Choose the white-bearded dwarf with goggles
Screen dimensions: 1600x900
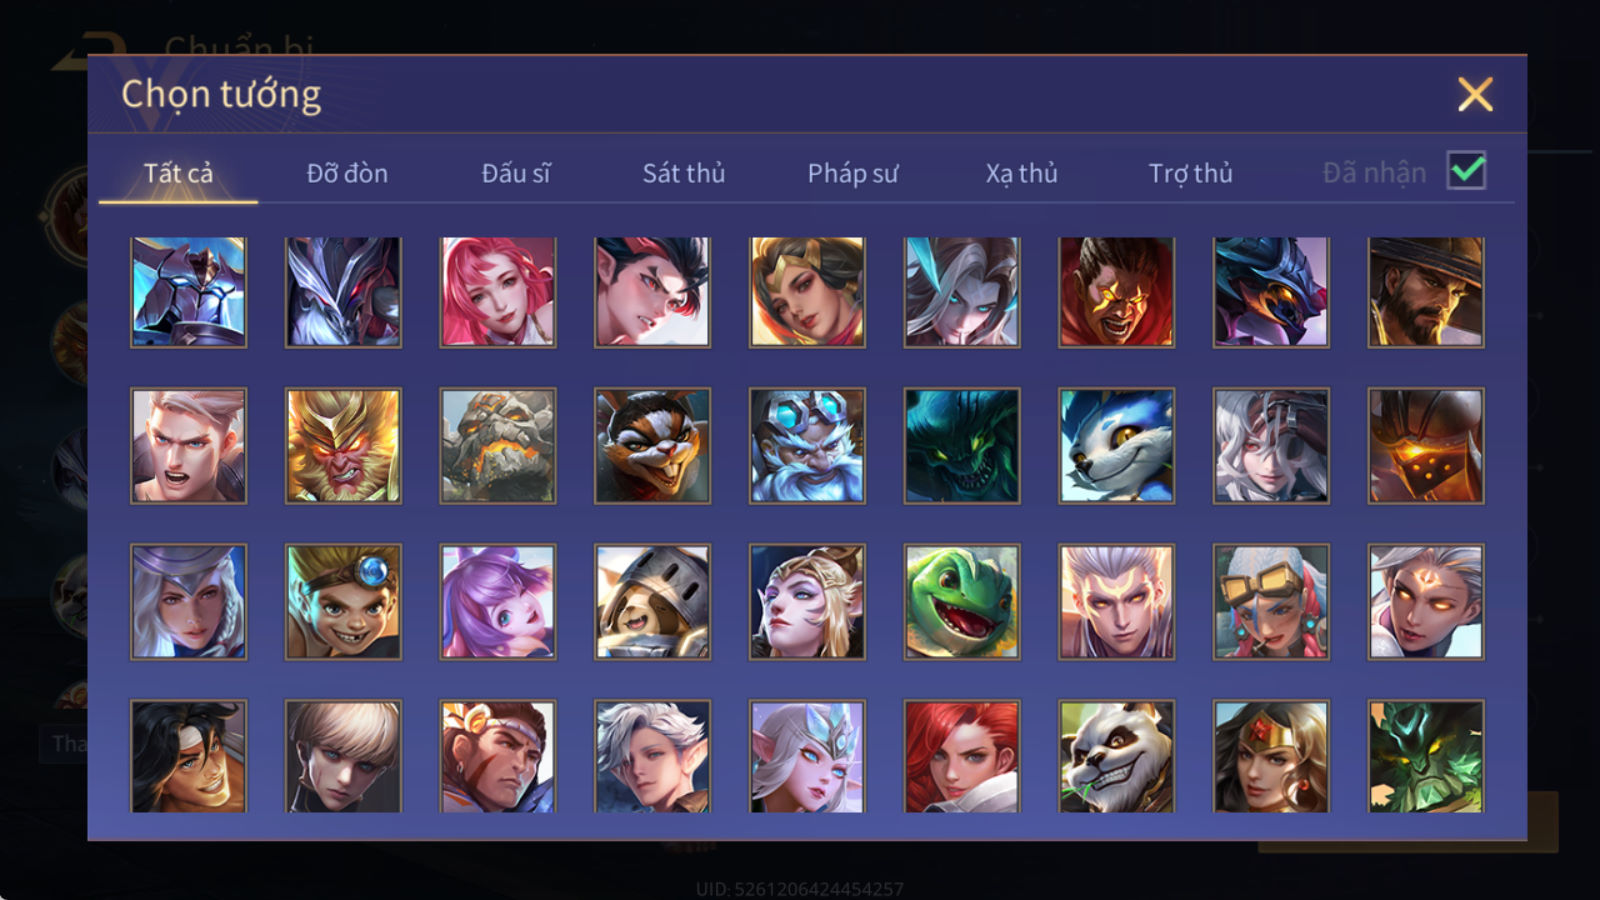point(807,446)
